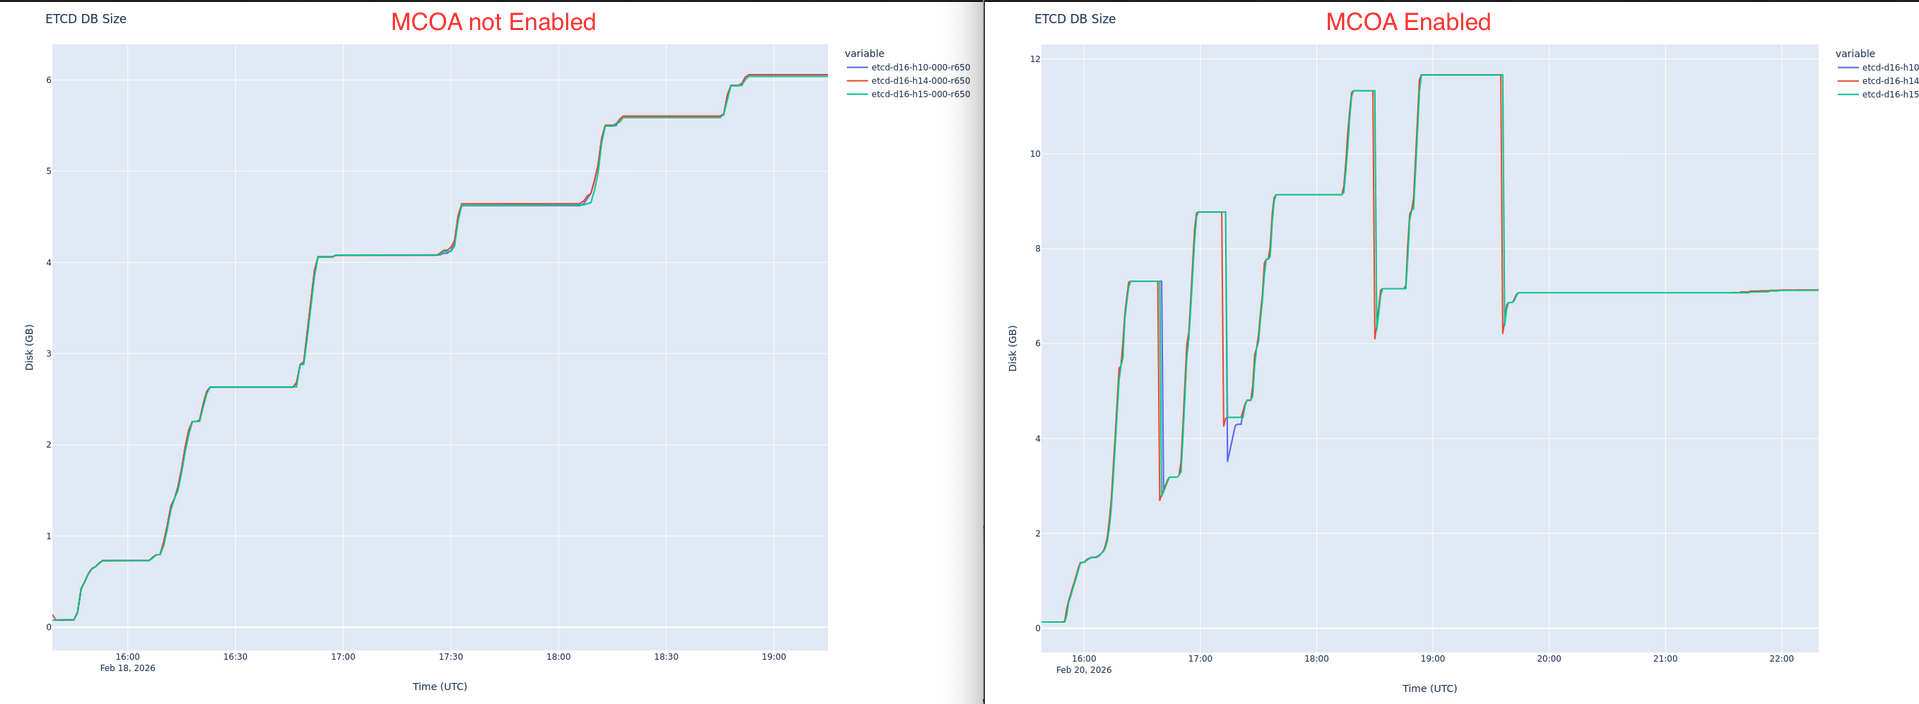The image size is (1919, 704).
Task: Click the 'Feb 18, 2026' date label
Action: [x=128, y=668]
